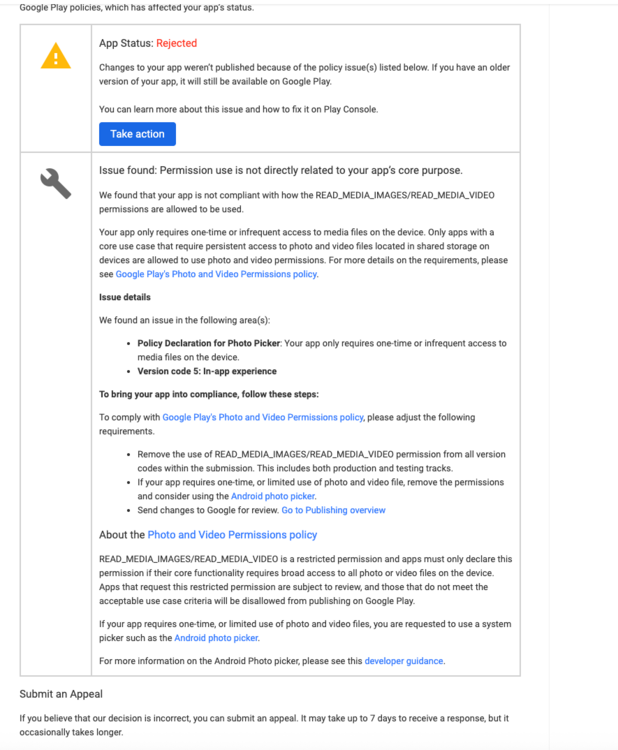Click the blue Take action button
Screen dimensions: 618x750
(137, 134)
